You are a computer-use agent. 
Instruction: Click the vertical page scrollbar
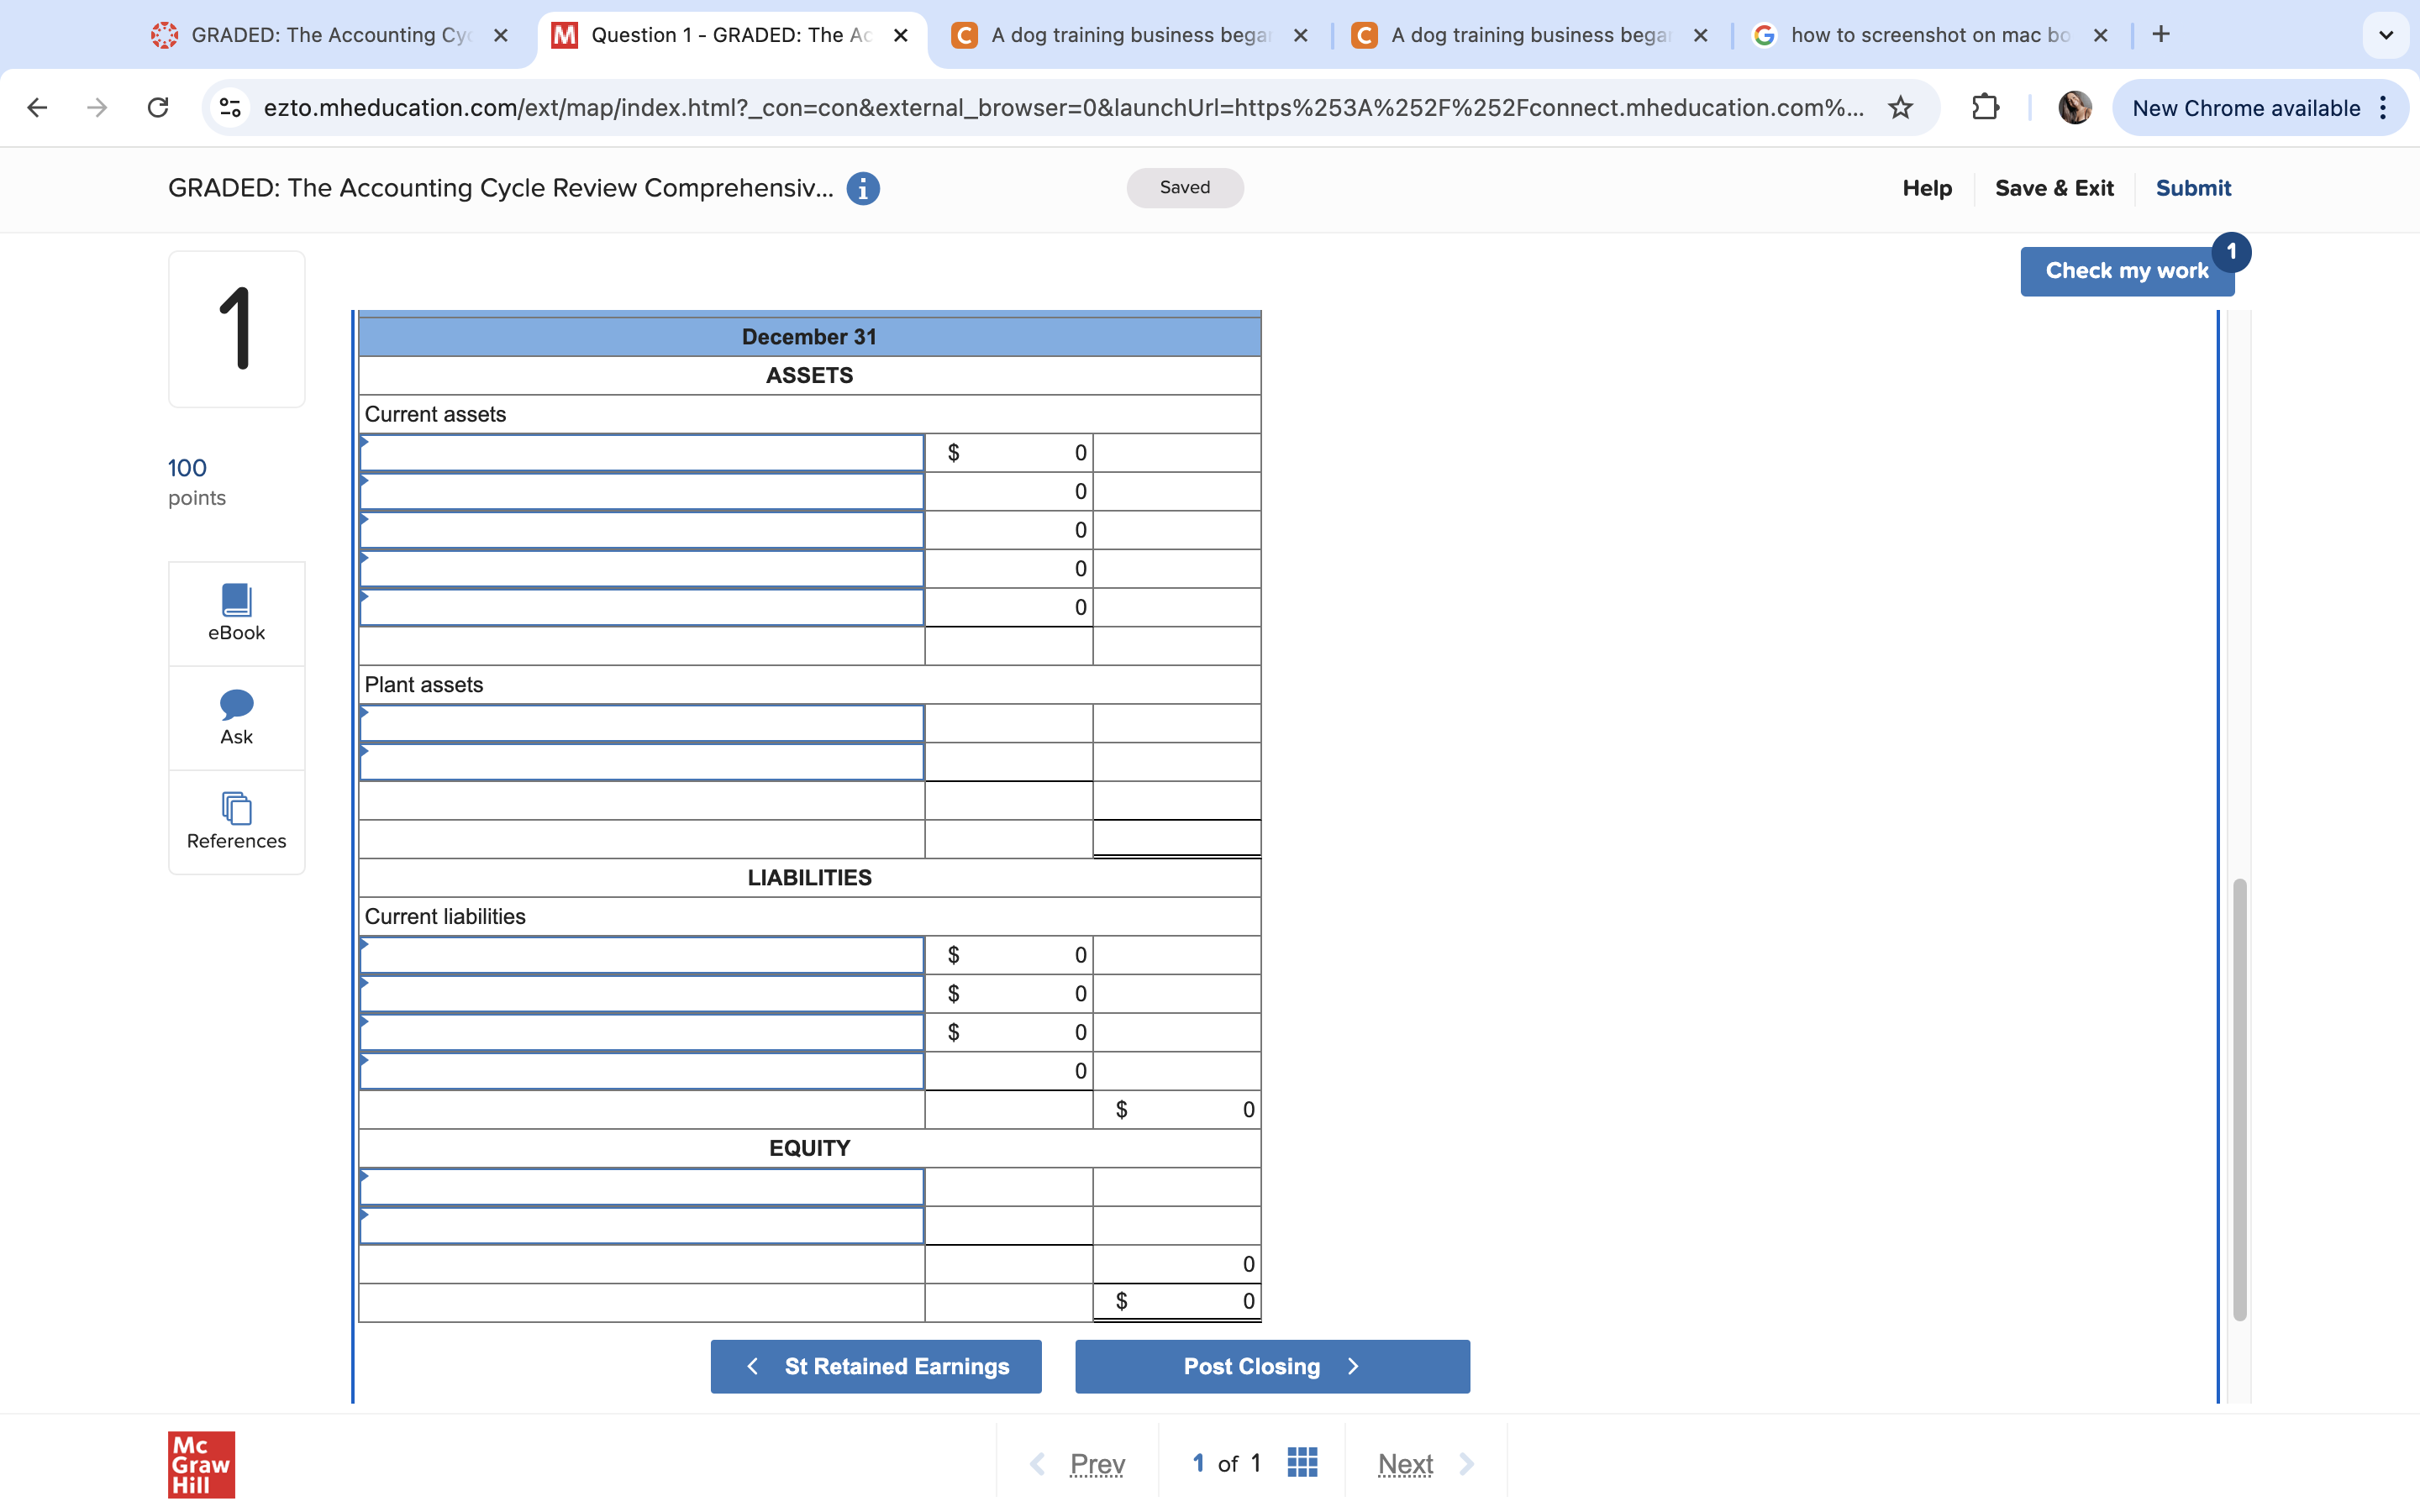2239,1100
